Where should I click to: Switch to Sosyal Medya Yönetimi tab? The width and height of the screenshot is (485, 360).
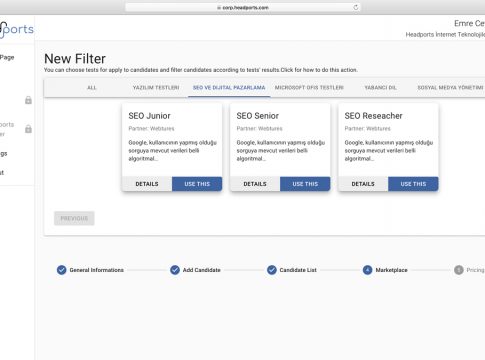450,88
